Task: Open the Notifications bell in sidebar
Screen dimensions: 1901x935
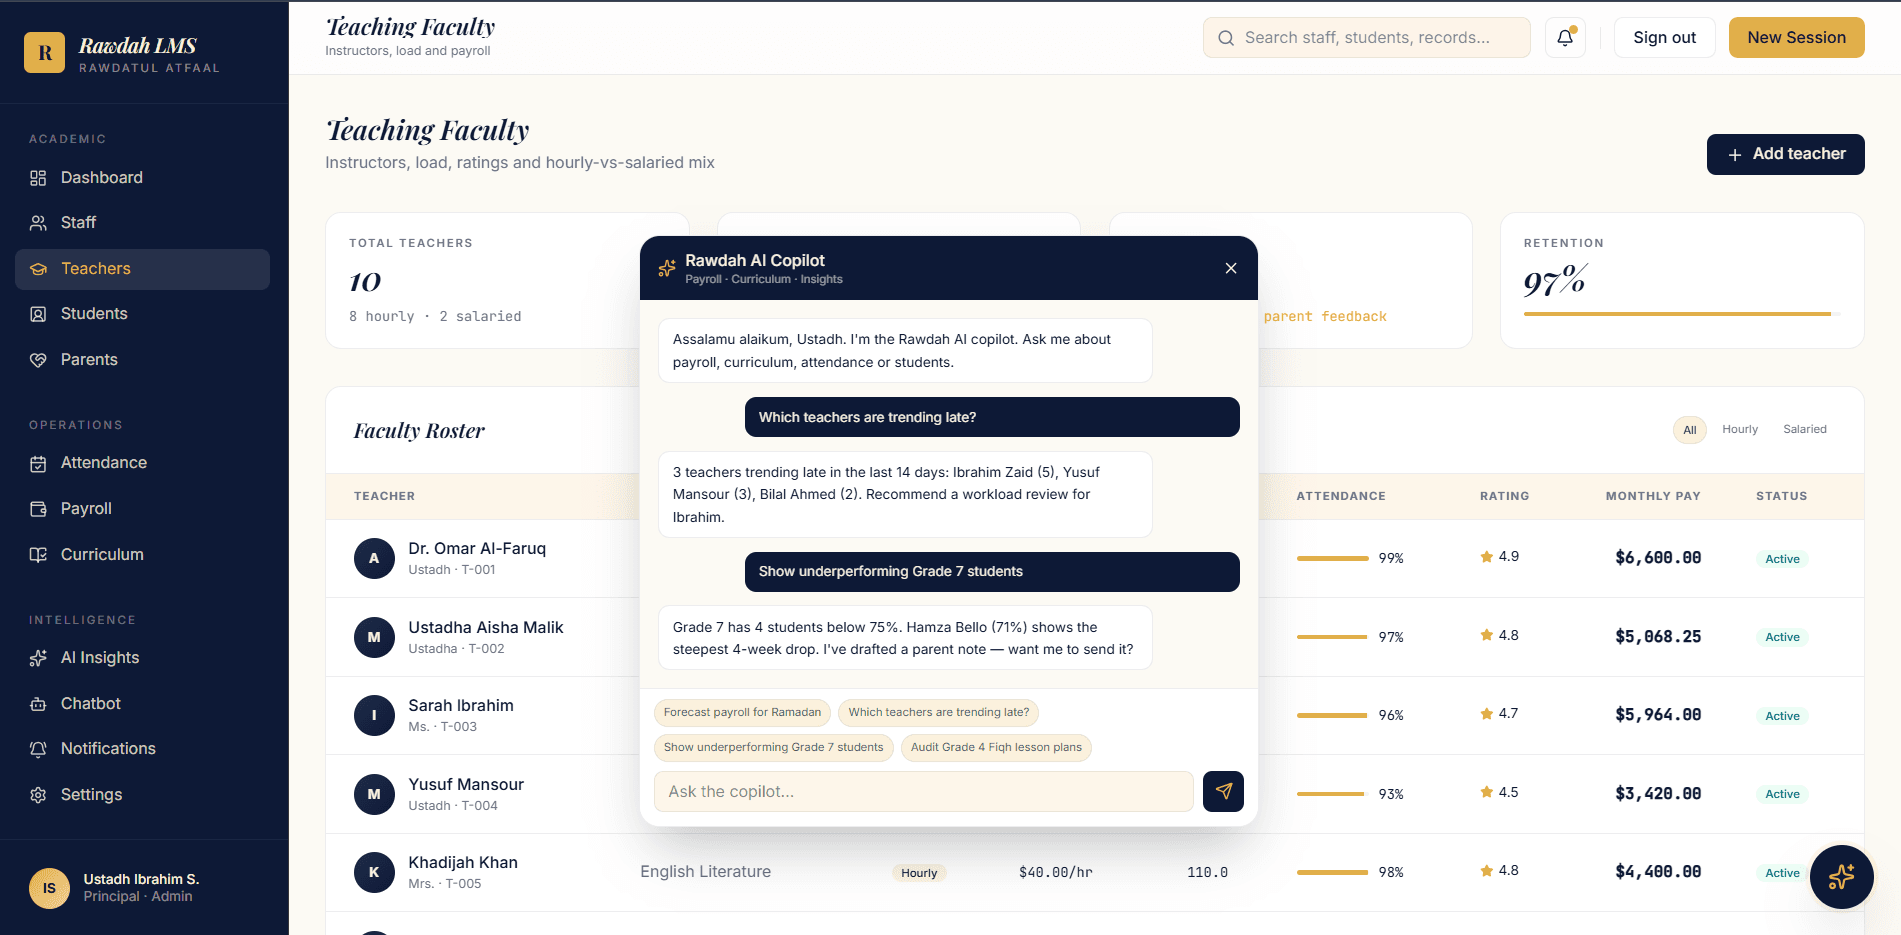Action: coord(38,749)
